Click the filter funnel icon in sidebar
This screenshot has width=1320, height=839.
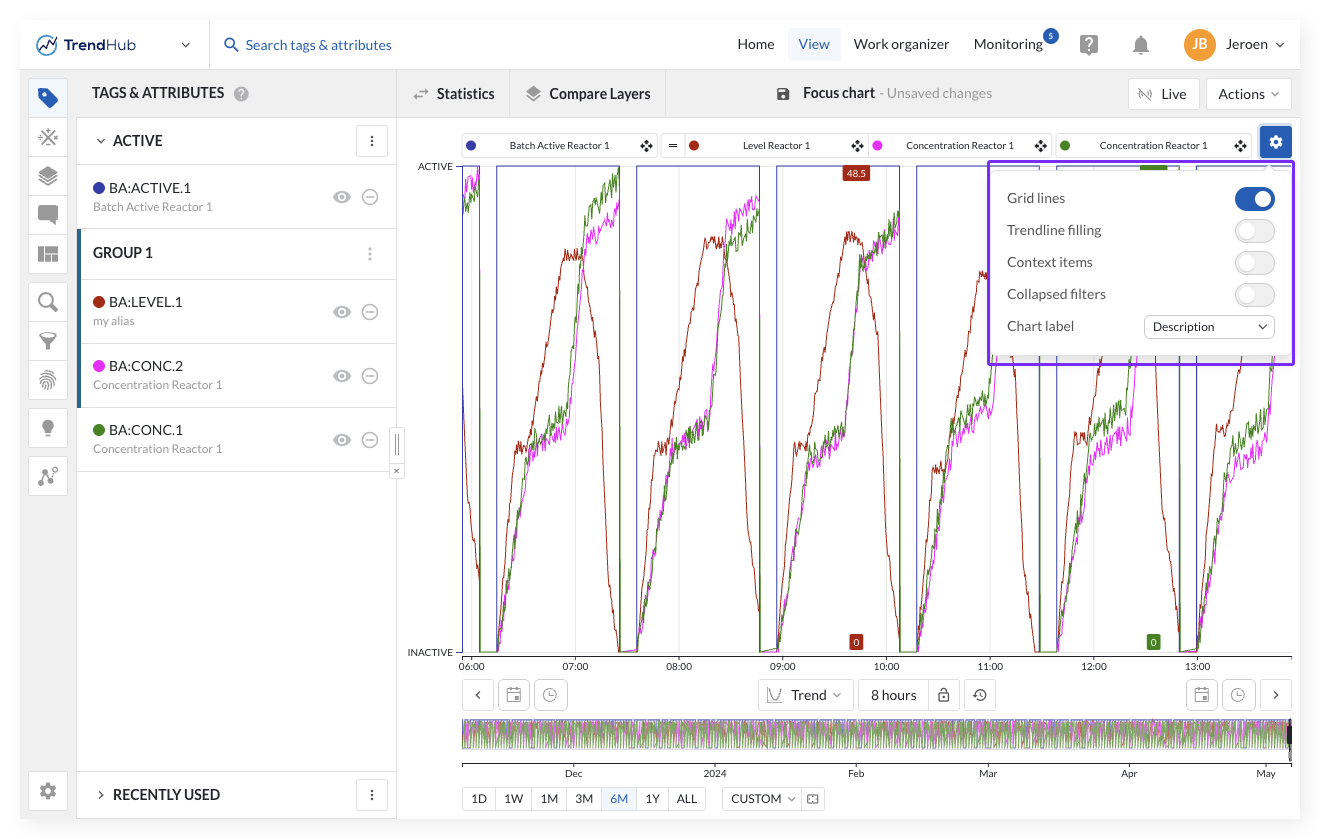[48, 341]
